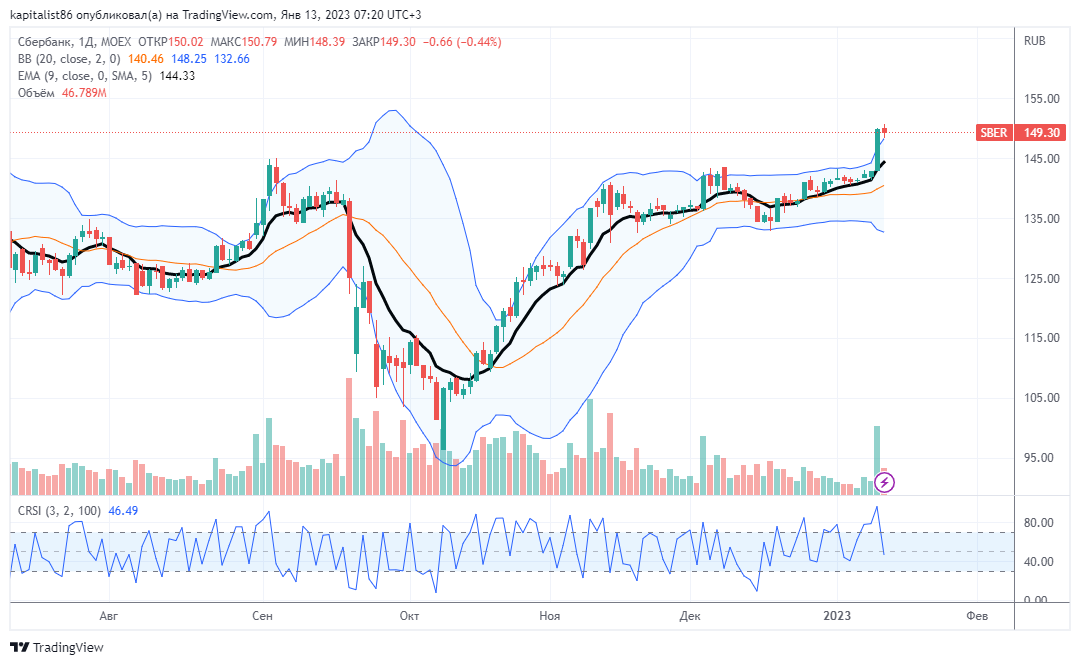Click the 40.00 CRSI axis label
Image resolution: width=1080 pixels, height=665 pixels.
tap(1039, 562)
